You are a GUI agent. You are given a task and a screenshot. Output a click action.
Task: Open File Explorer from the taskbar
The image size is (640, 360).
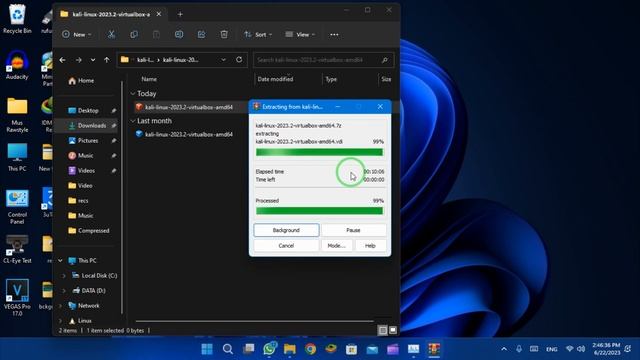pos(290,349)
